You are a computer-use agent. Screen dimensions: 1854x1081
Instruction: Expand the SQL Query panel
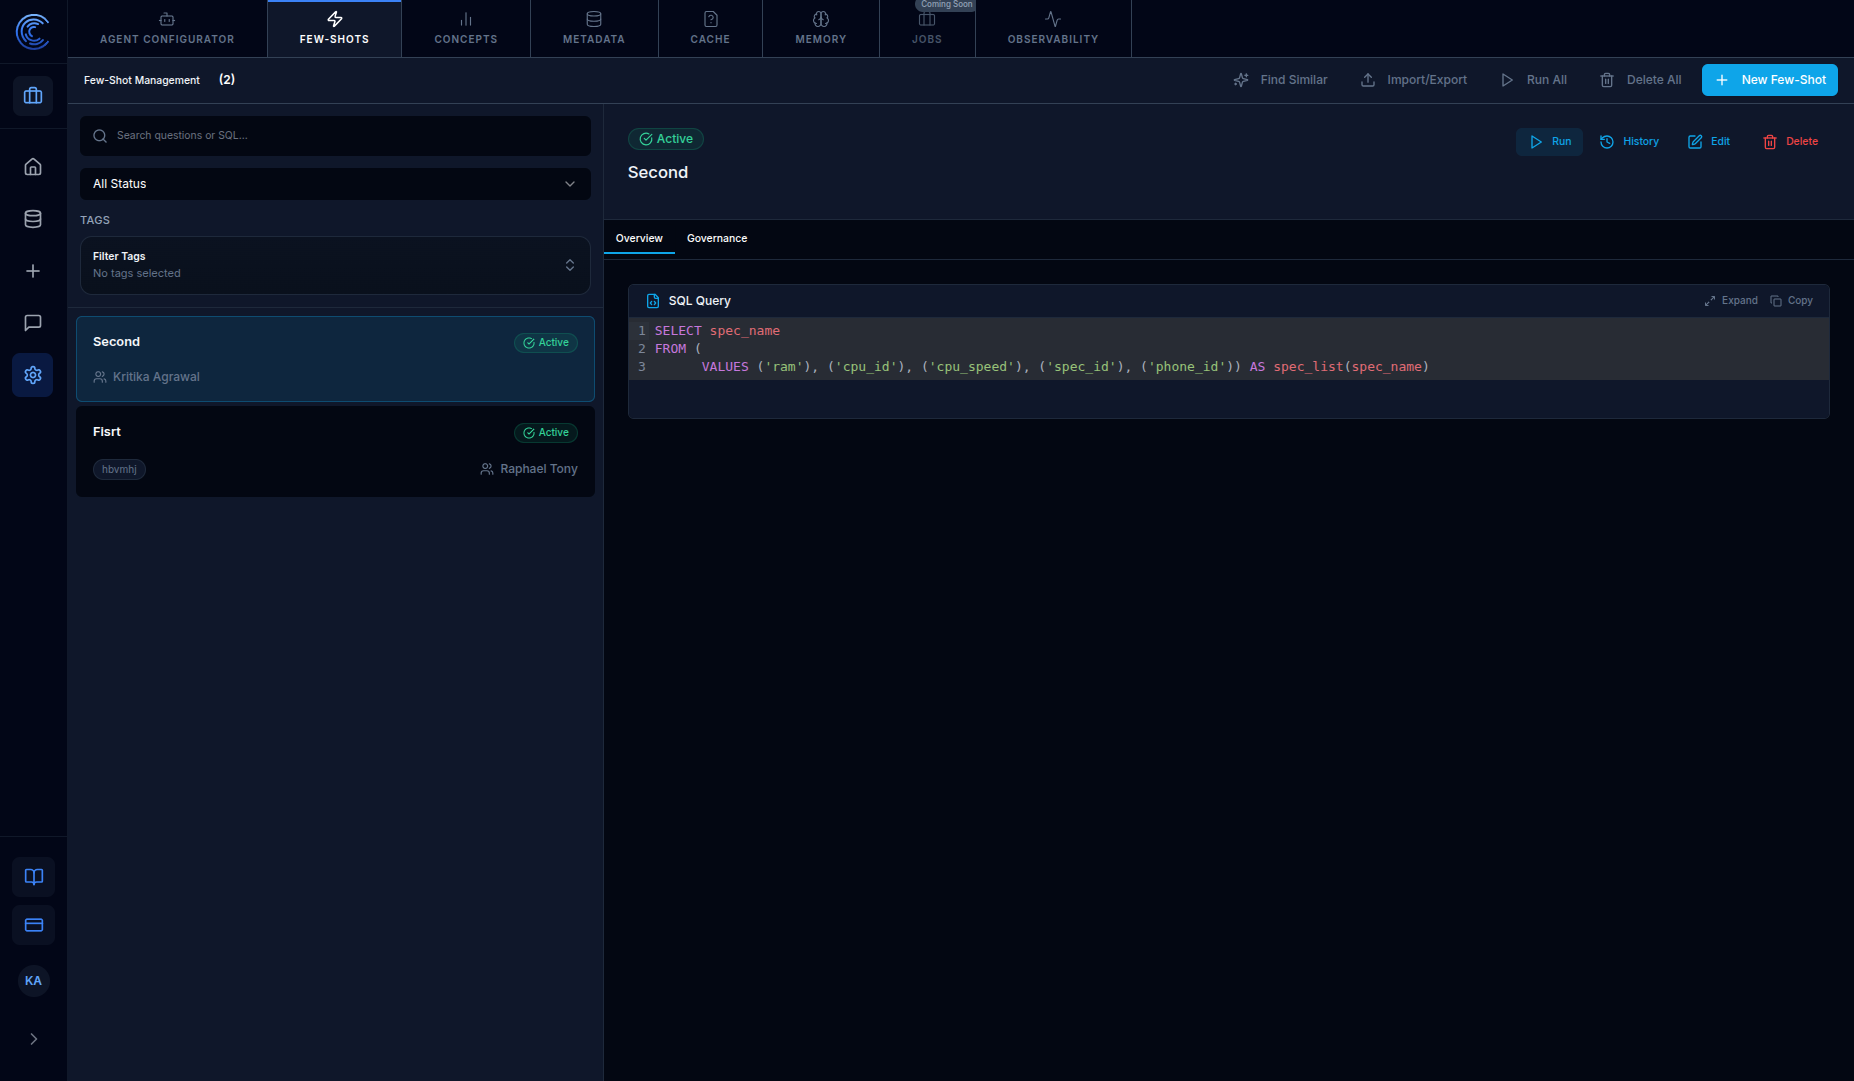pyautogui.click(x=1731, y=301)
